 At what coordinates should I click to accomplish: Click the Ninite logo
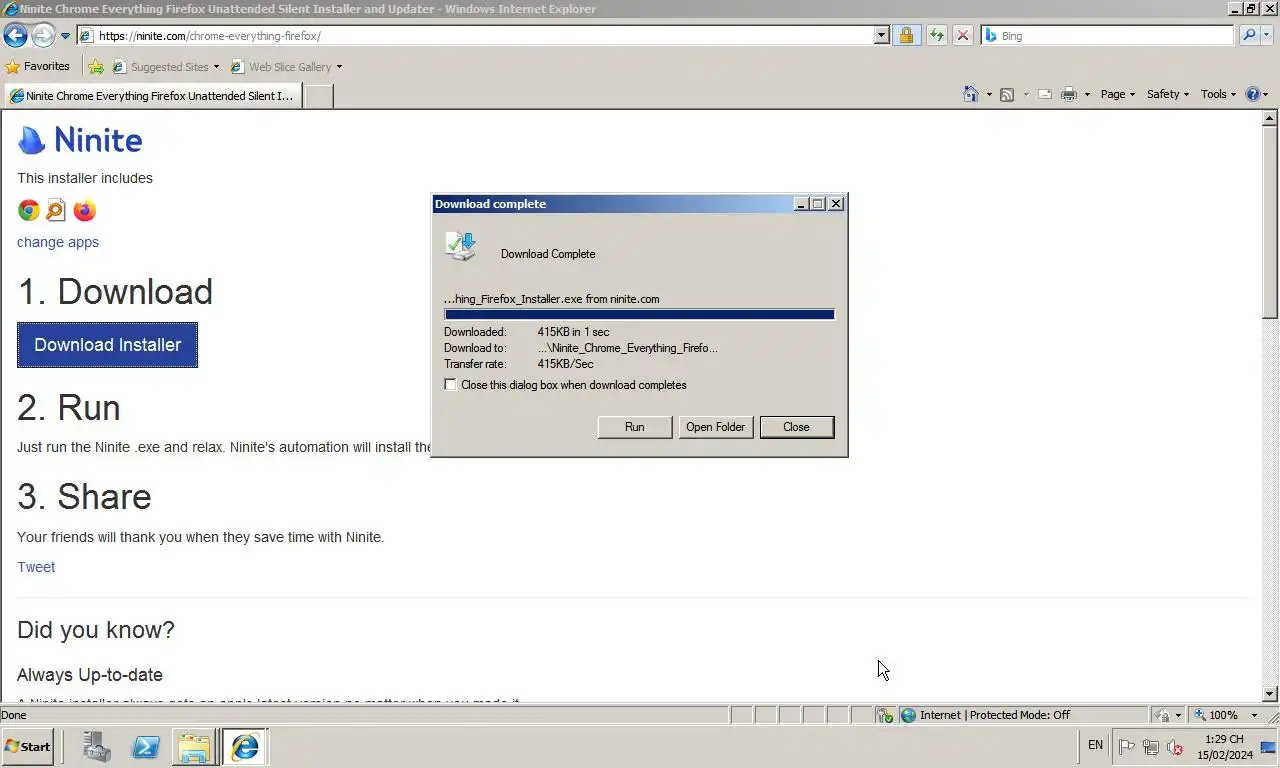[x=80, y=140]
